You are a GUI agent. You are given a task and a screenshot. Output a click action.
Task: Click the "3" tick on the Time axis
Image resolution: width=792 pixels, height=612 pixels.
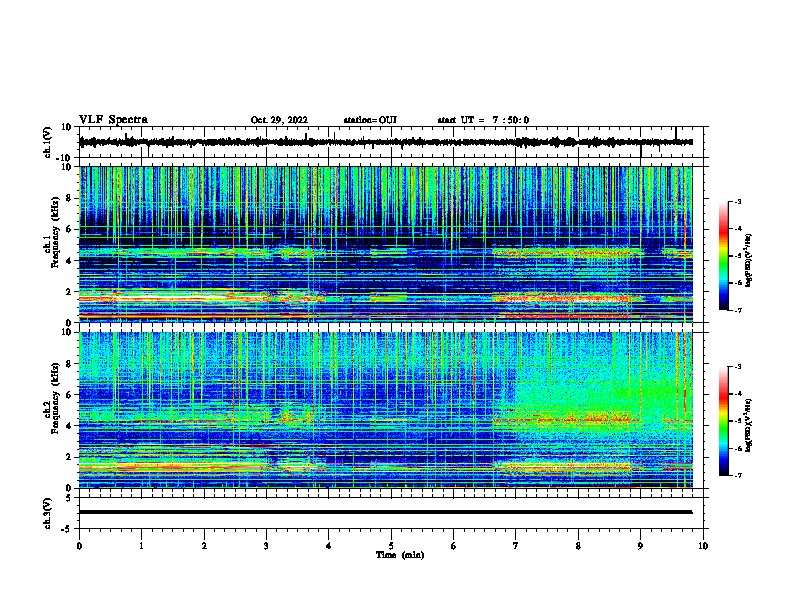pos(266,546)
